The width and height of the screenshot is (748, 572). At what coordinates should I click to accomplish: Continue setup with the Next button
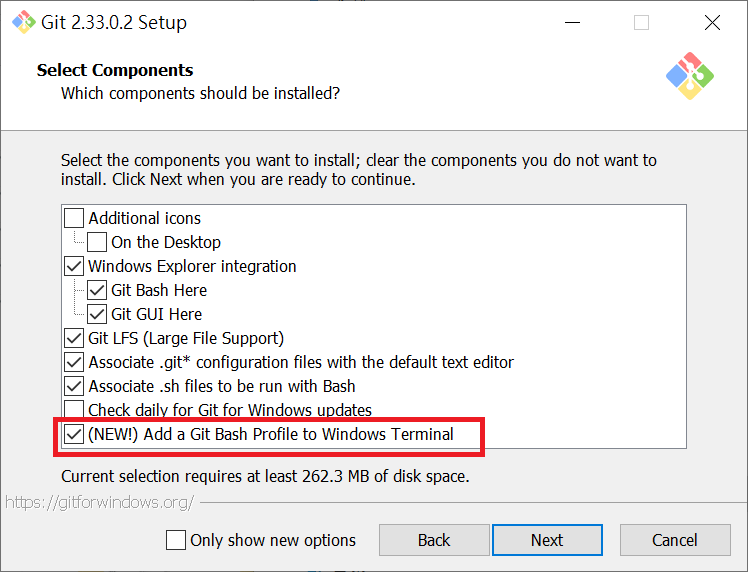click(x=547, y=540)
